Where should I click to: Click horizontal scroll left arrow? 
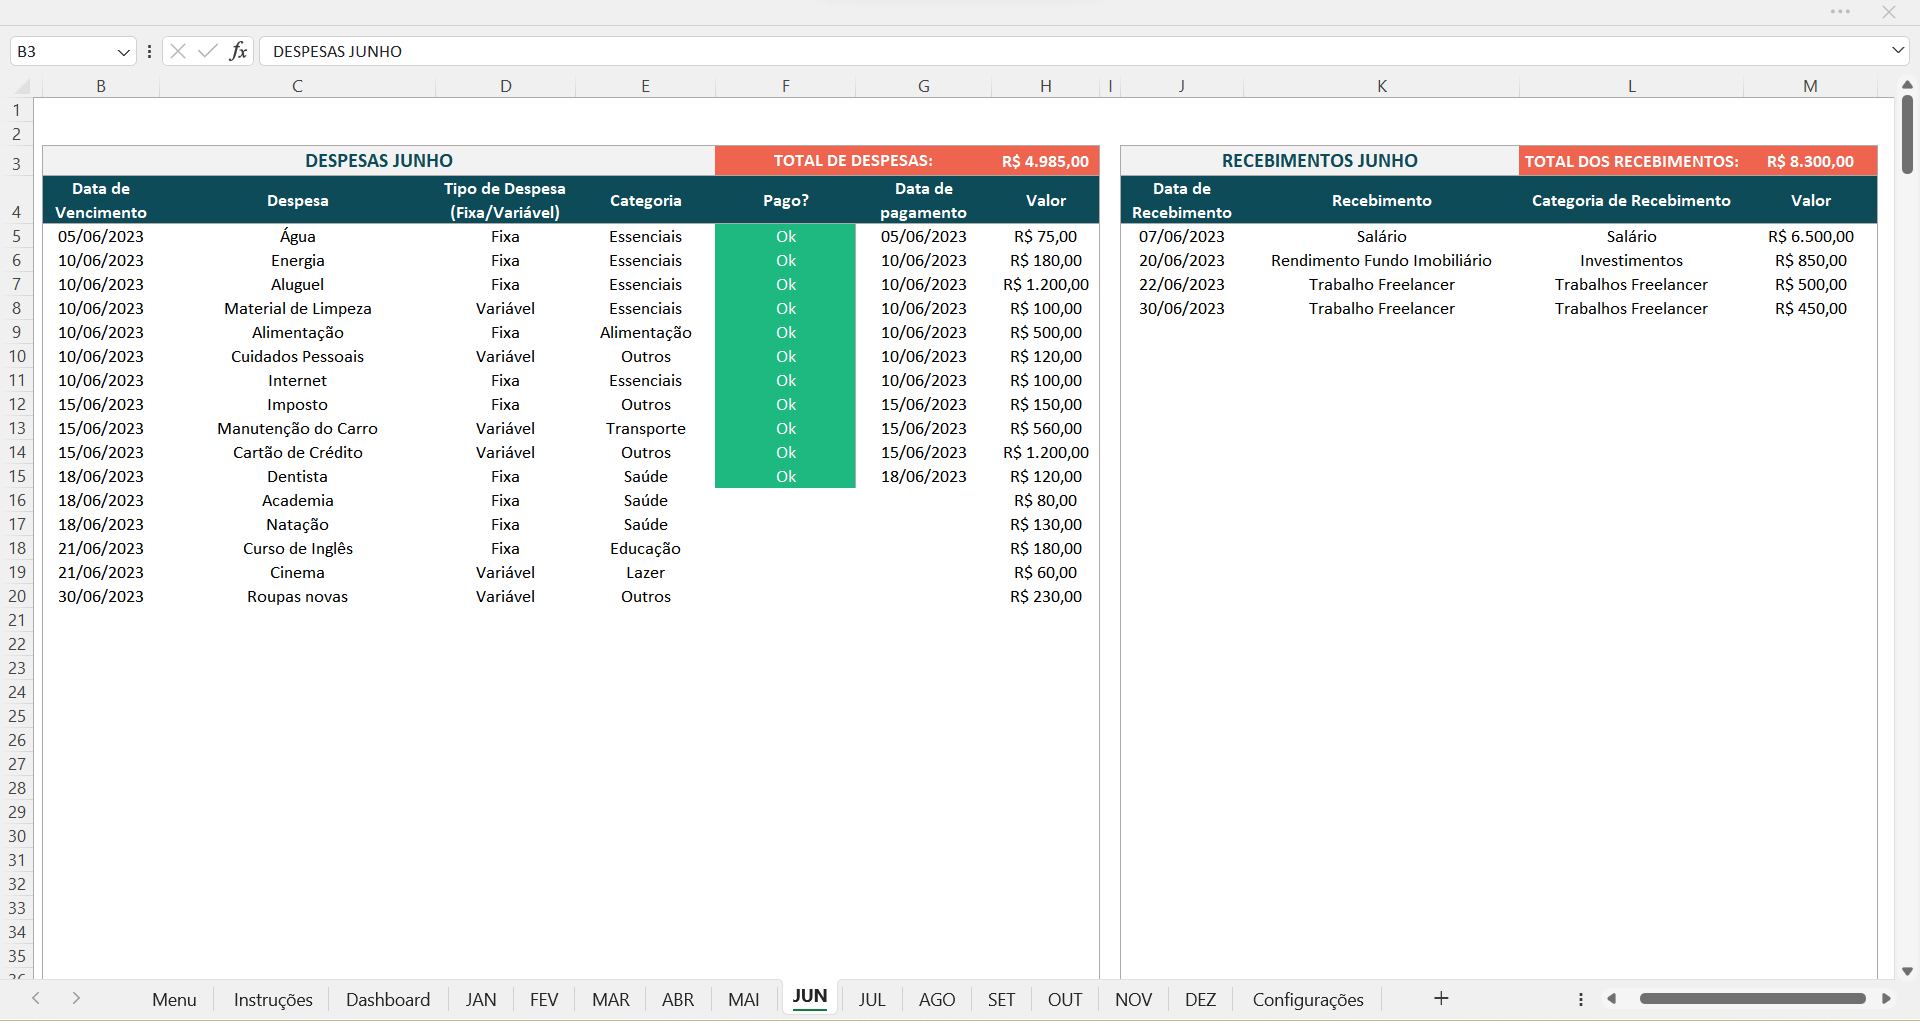[1611, 999]
